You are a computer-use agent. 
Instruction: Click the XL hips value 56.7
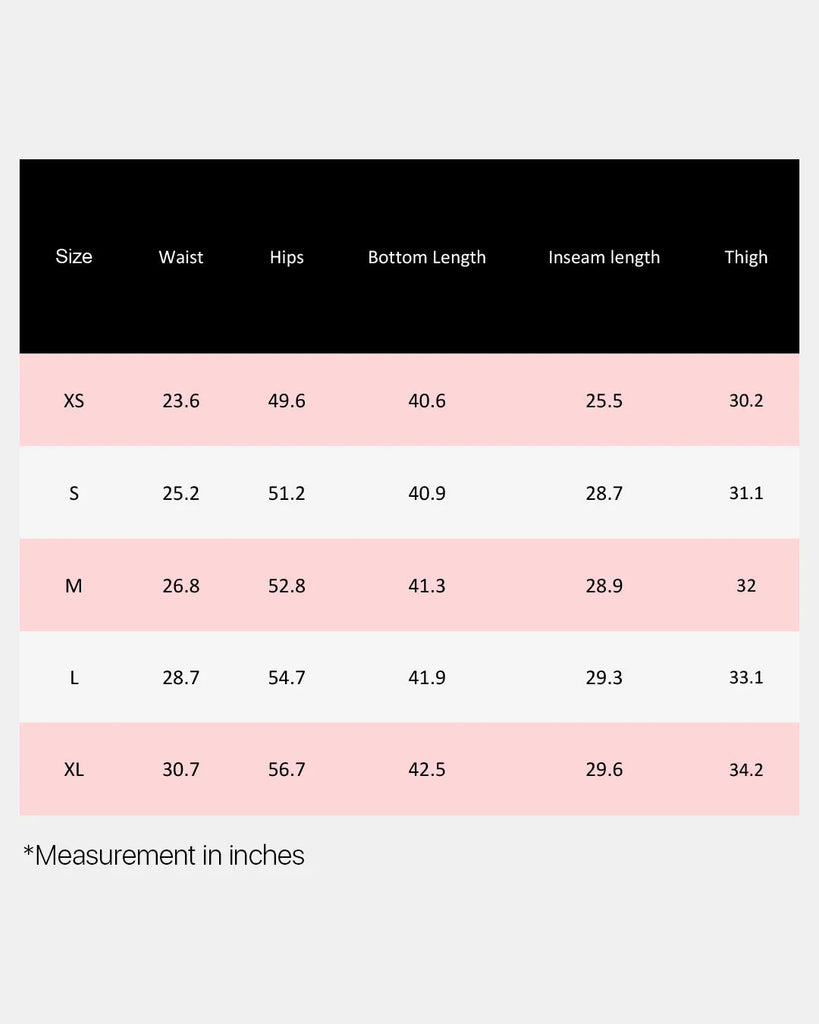287,770
